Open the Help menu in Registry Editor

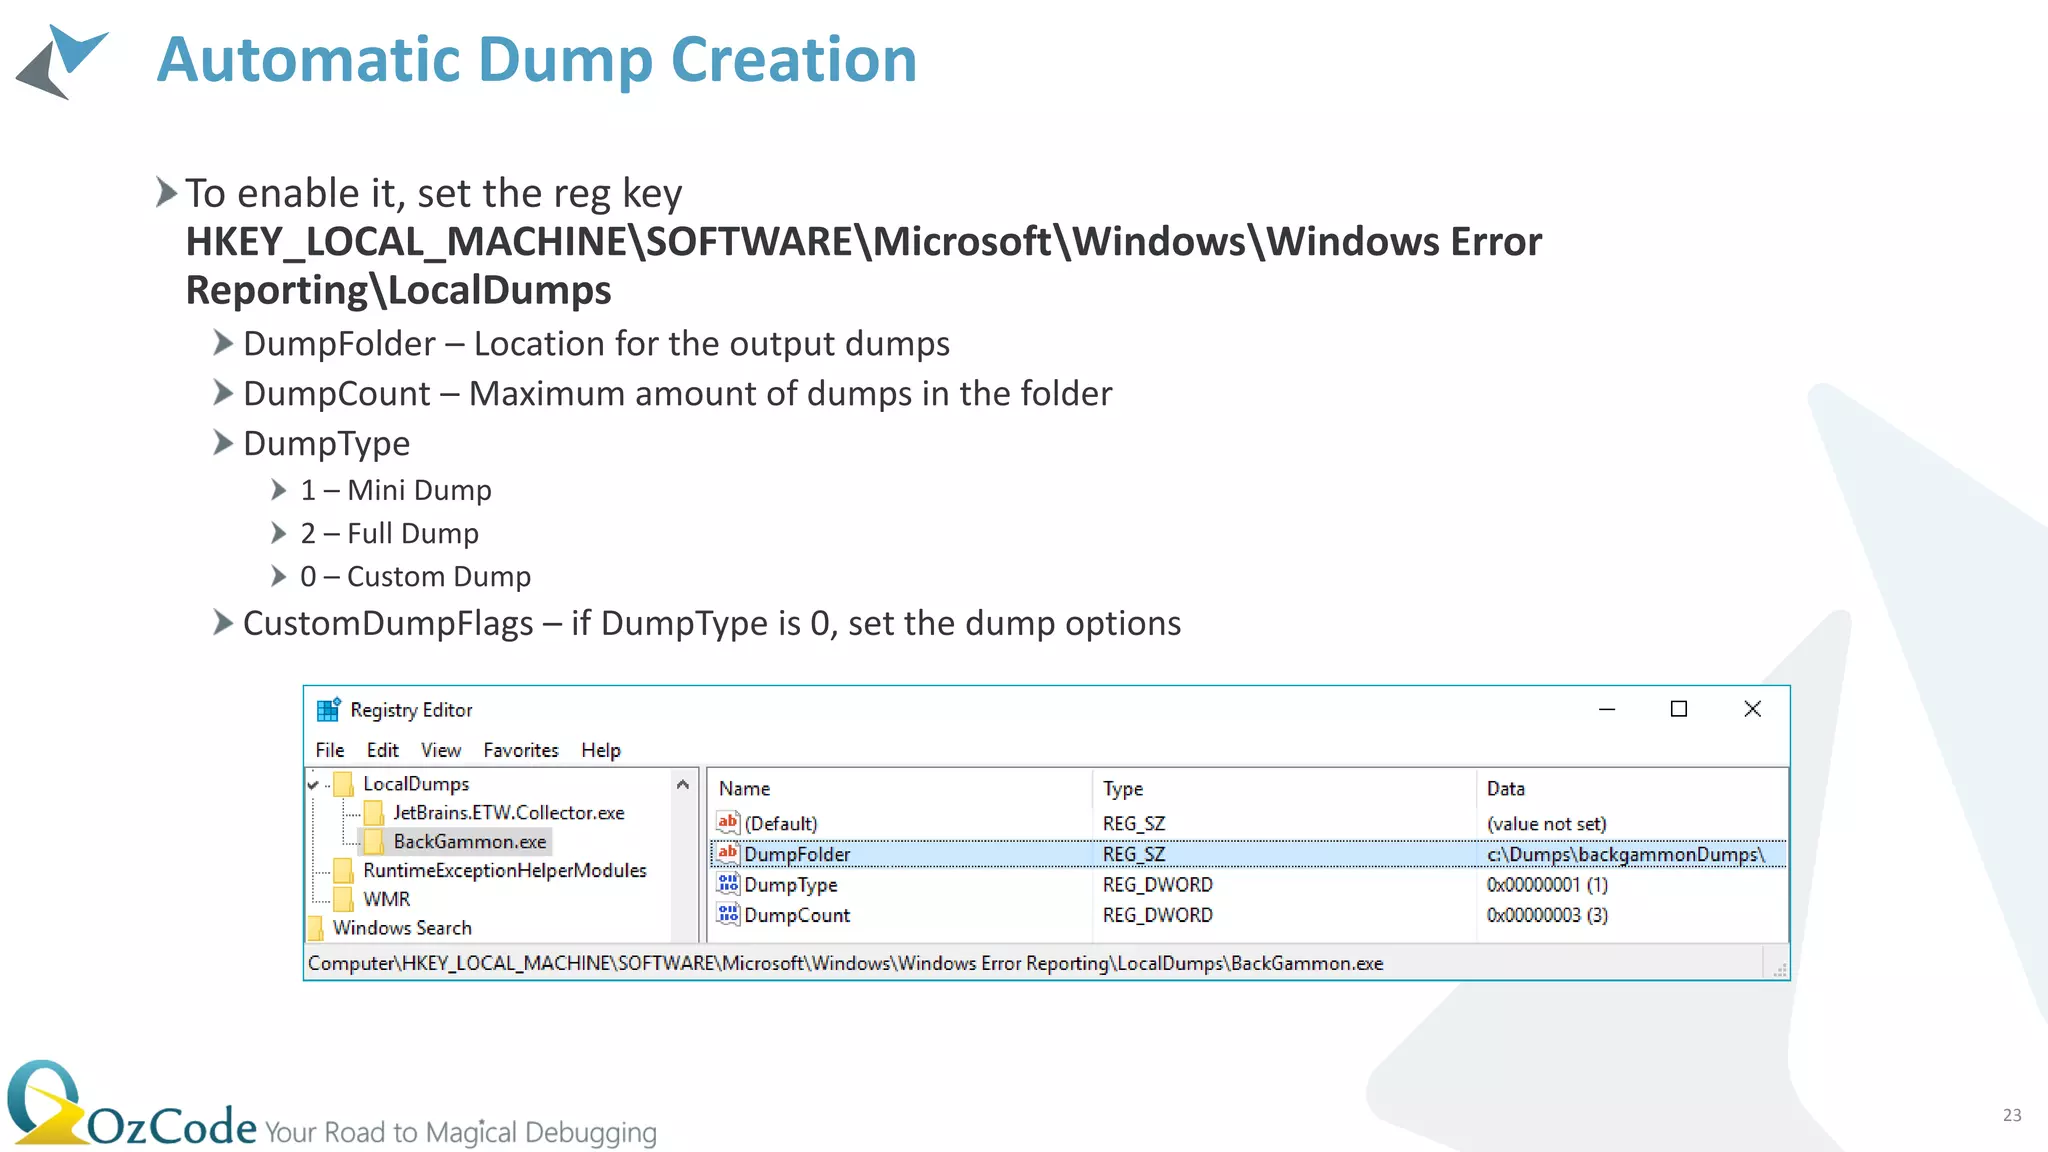[x=601, y=750]
